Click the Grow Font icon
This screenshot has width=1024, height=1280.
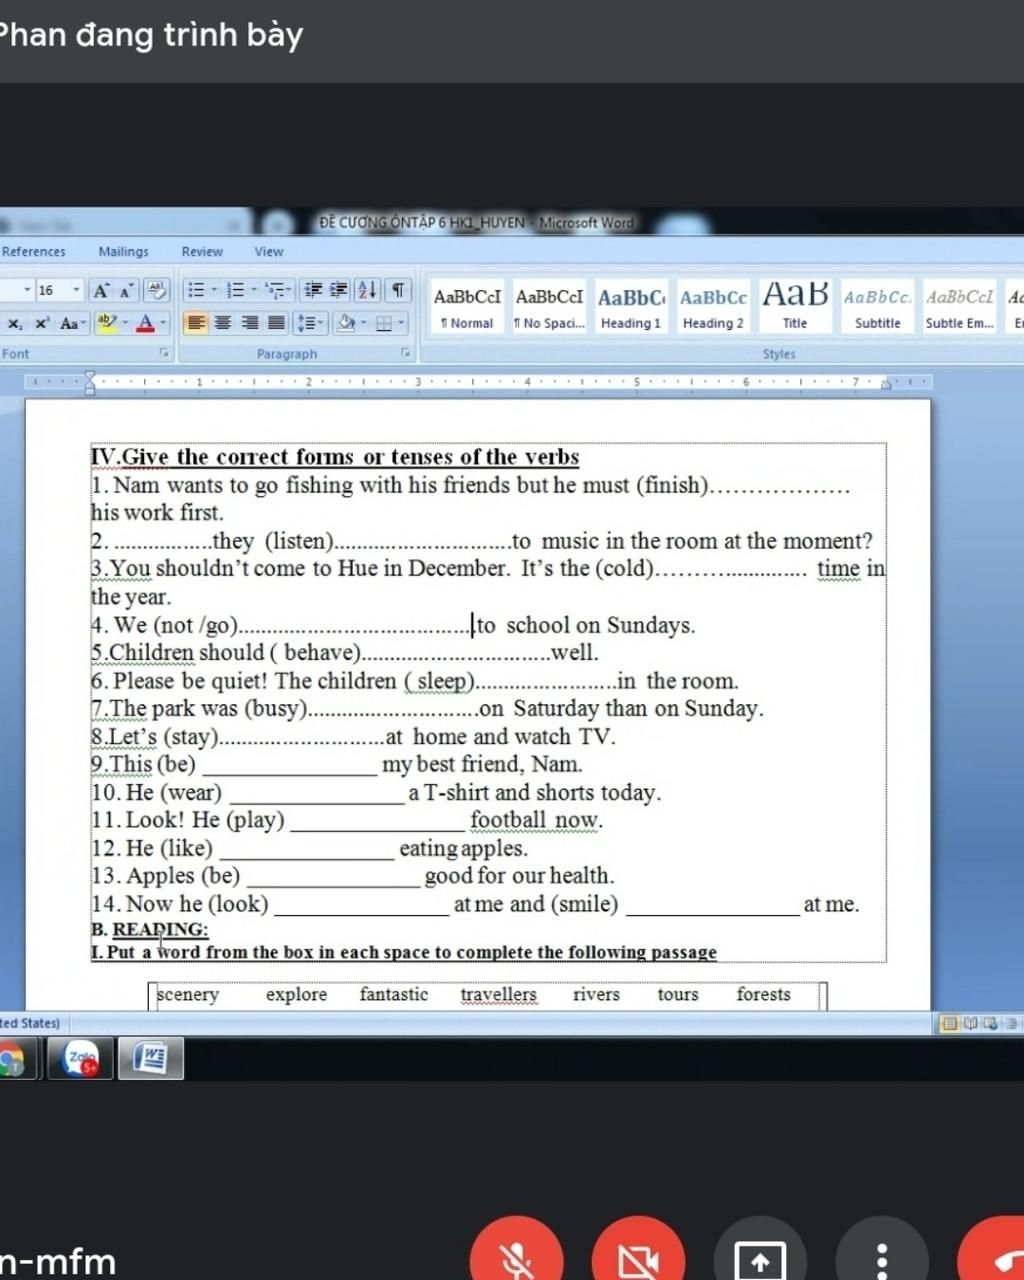tap(101, 291)
